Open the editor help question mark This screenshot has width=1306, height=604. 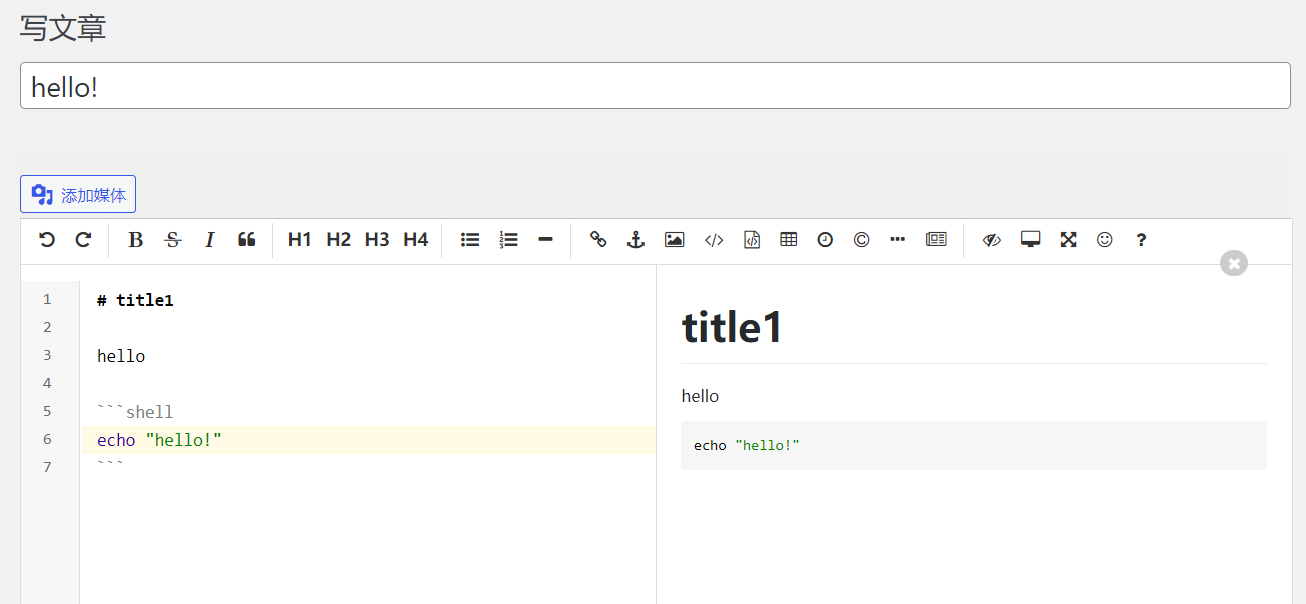1141,240
